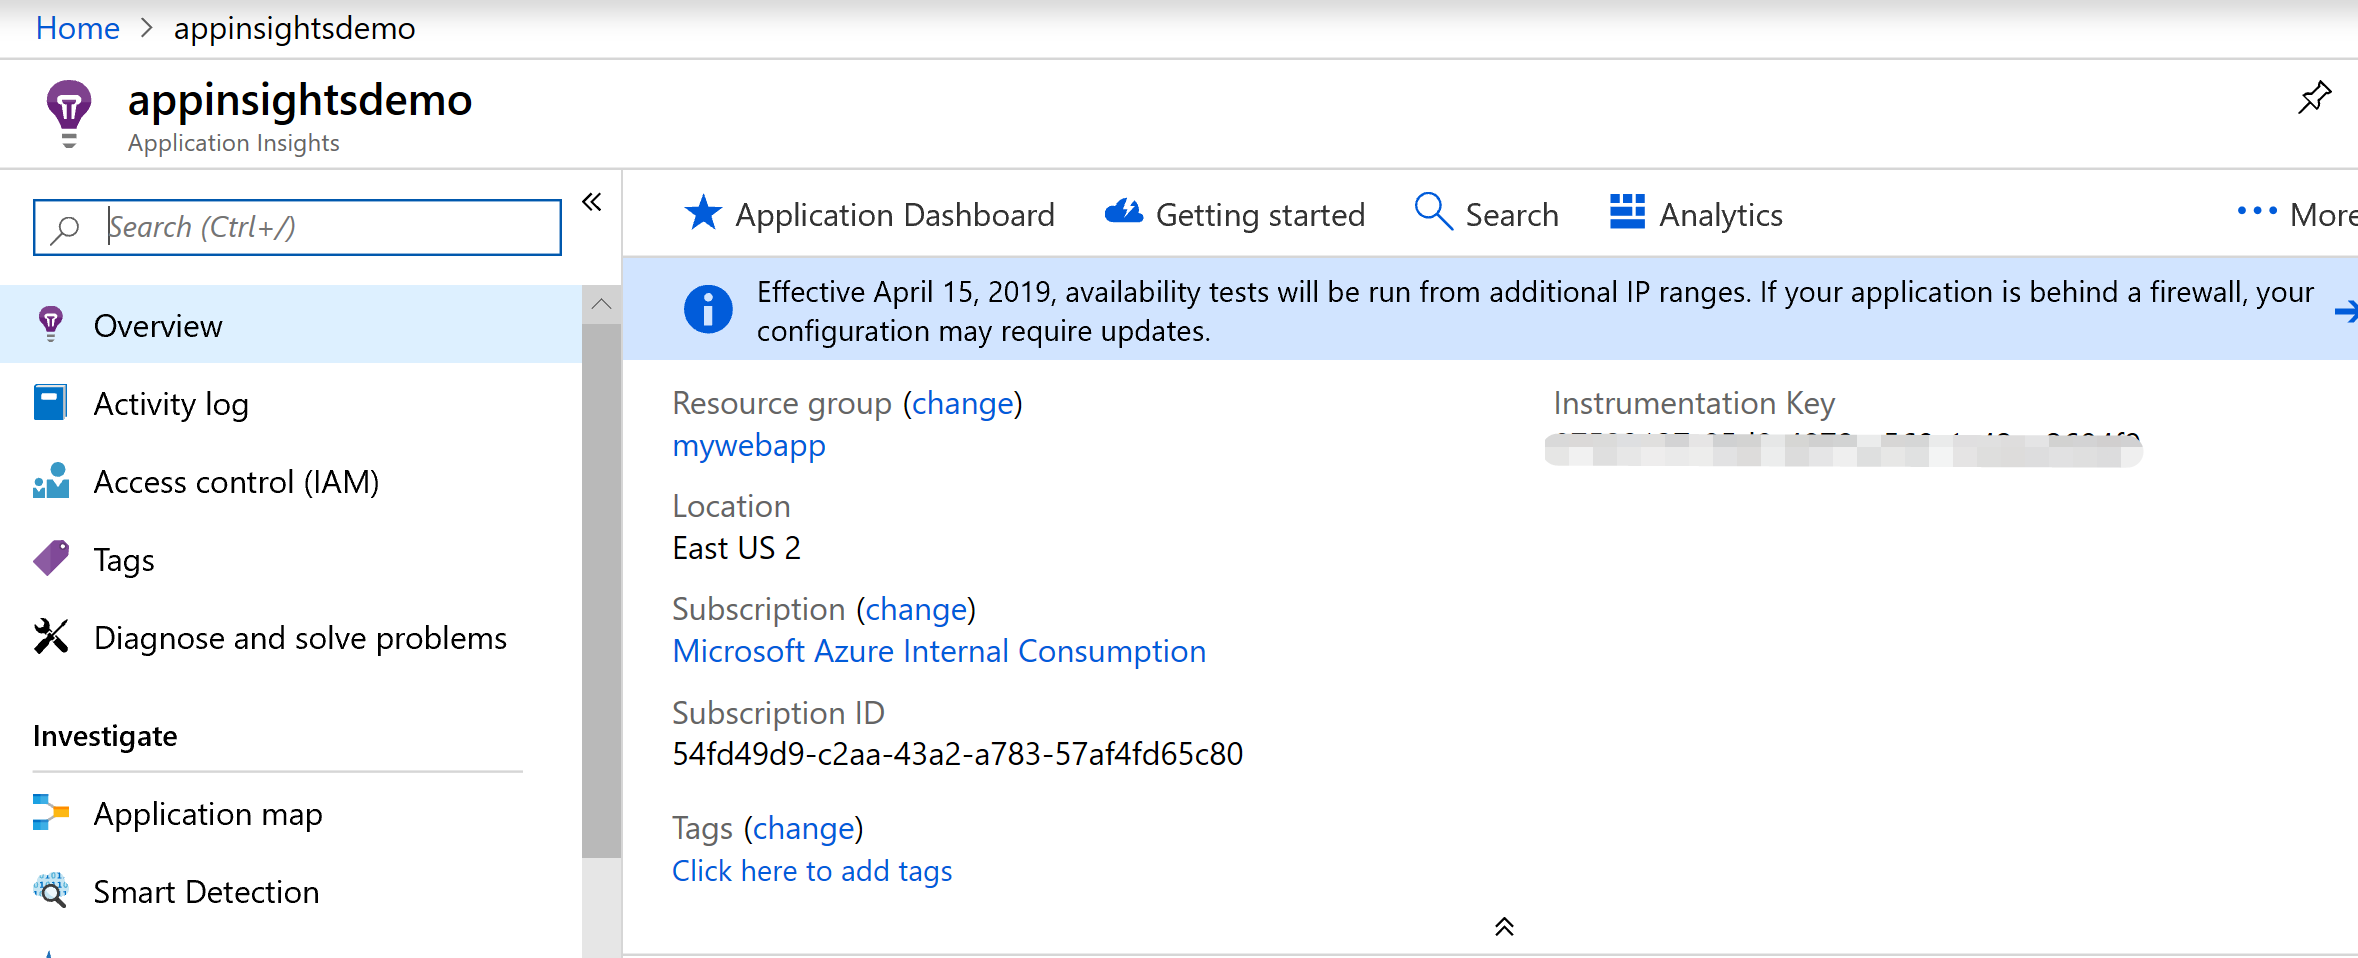Click the arrow at banner's end
Screen dimensions: 2358x958
tap(2346, 312)
